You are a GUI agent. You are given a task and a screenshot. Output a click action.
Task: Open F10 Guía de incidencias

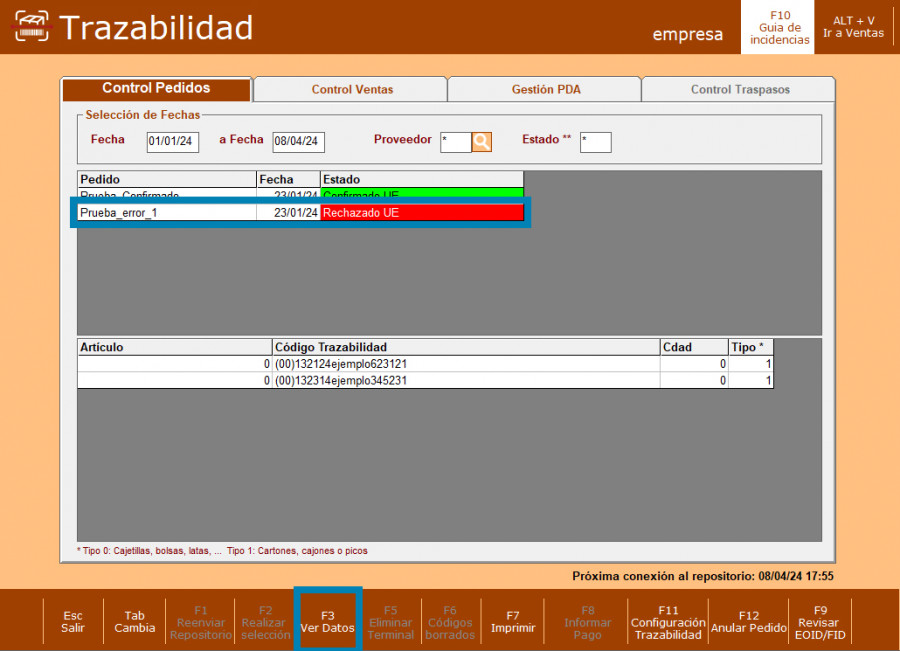pos(780,28)
